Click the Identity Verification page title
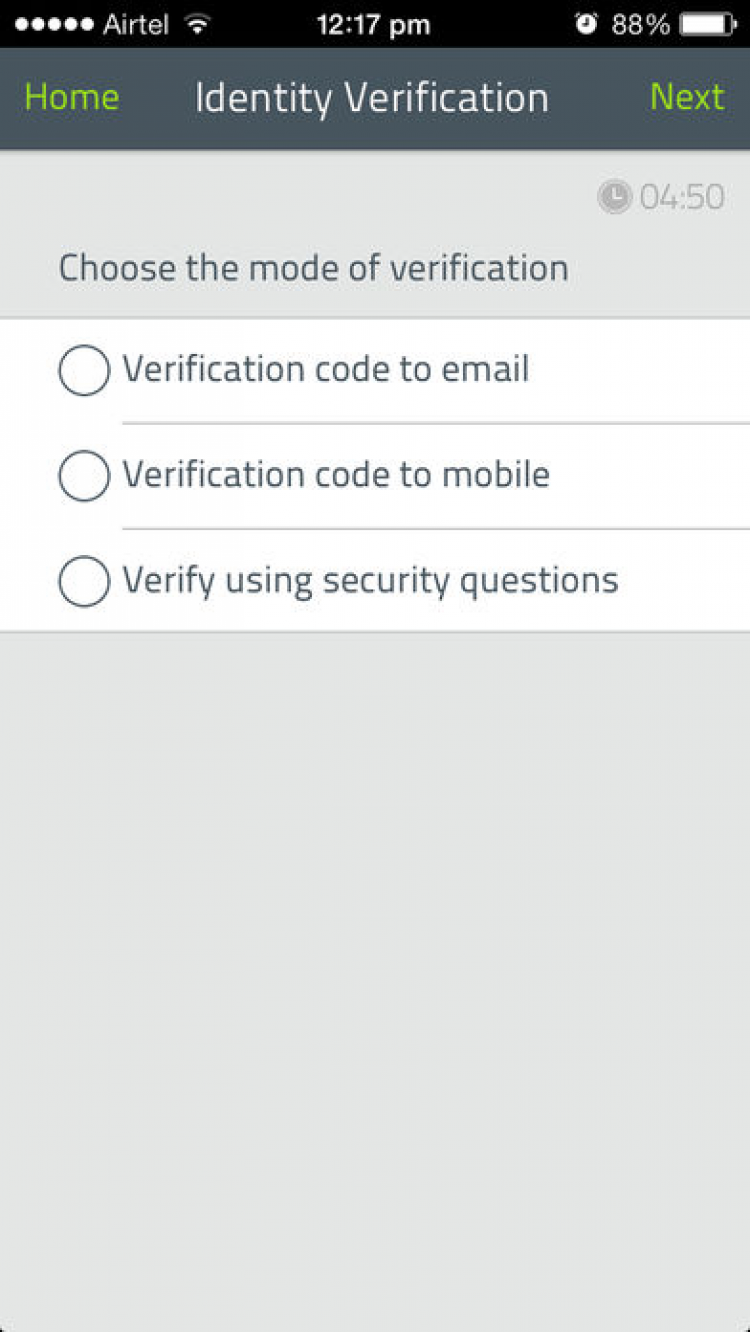This screenshot has height=1332, width=750. coord(371,98)
